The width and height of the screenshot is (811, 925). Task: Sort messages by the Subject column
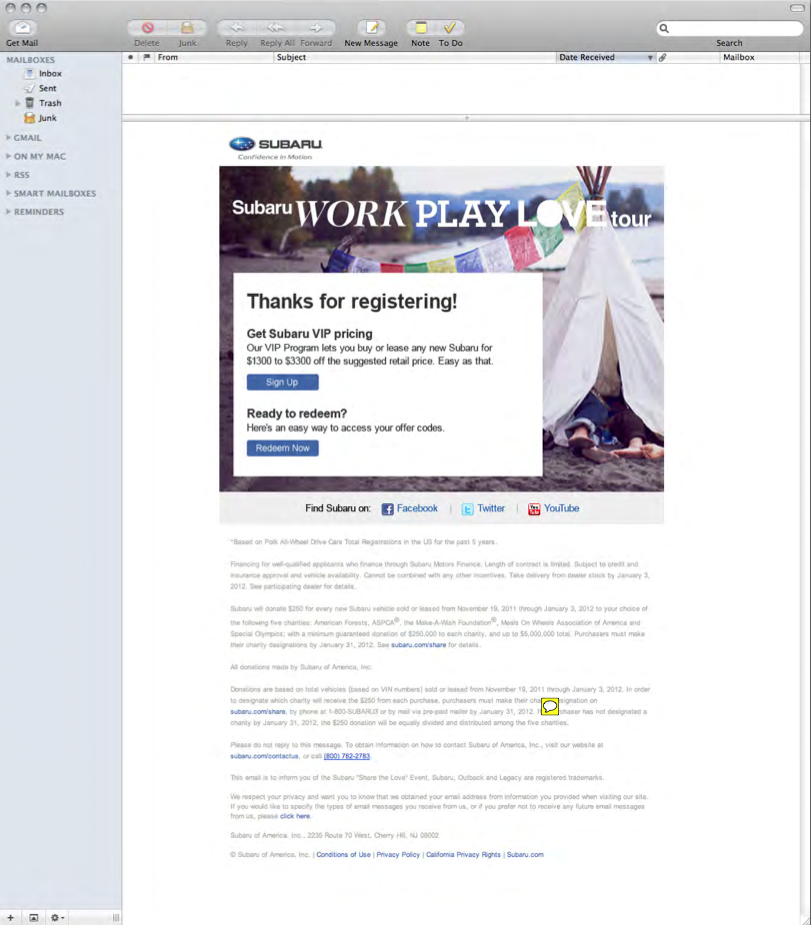[415, 57]
